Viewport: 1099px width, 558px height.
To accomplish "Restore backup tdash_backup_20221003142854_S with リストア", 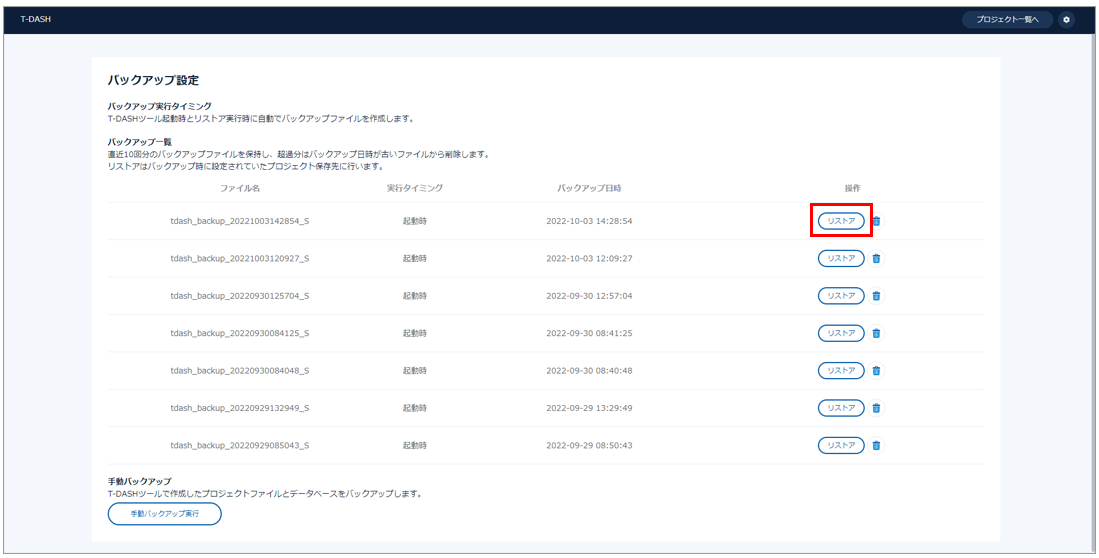I will tap(841, 221).
